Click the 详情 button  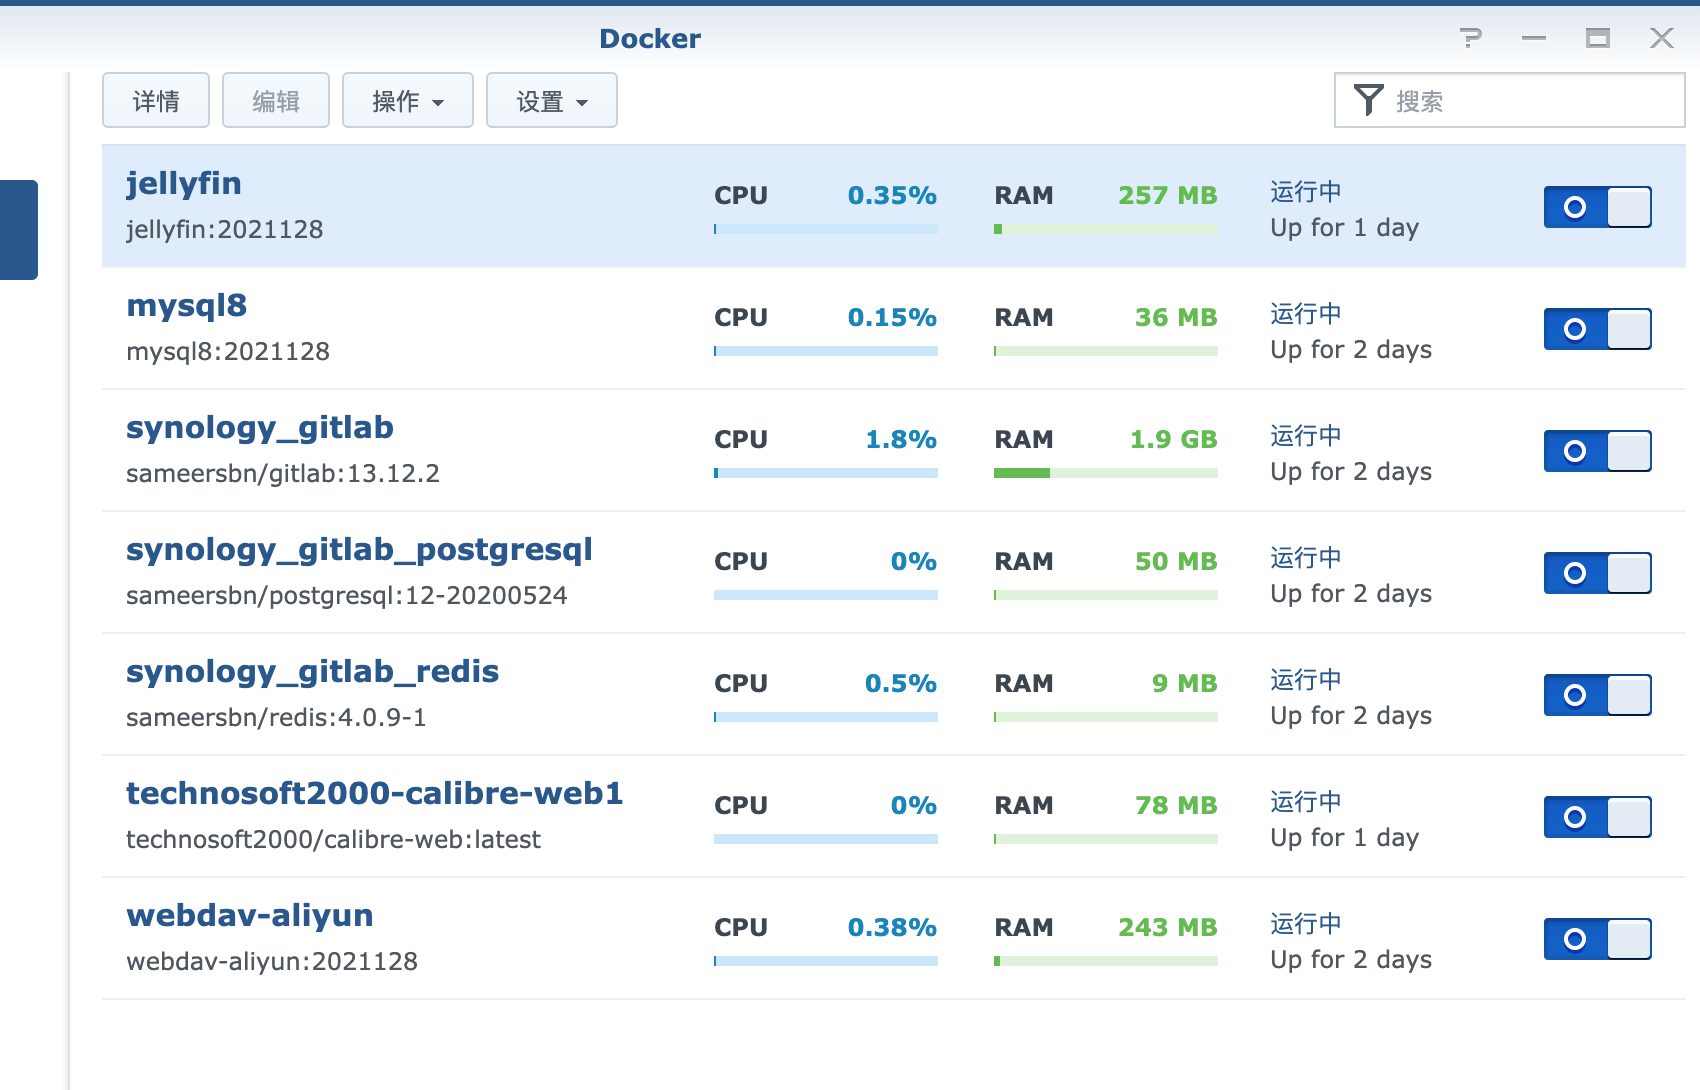pos(156,101)
